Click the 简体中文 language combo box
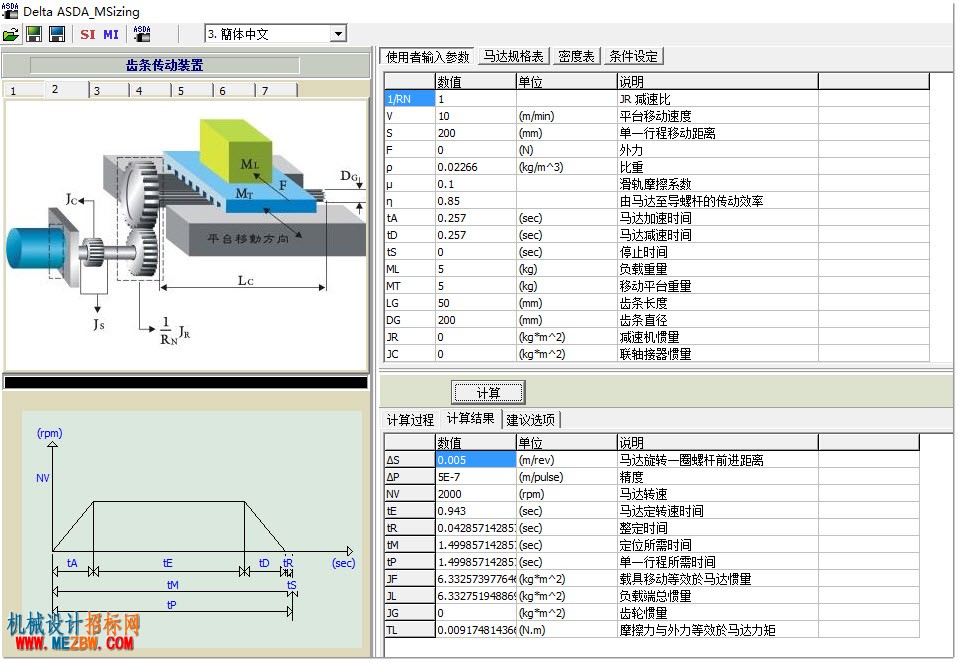The height and width of the screenshot is (662, 958). (x=276, y=34)
